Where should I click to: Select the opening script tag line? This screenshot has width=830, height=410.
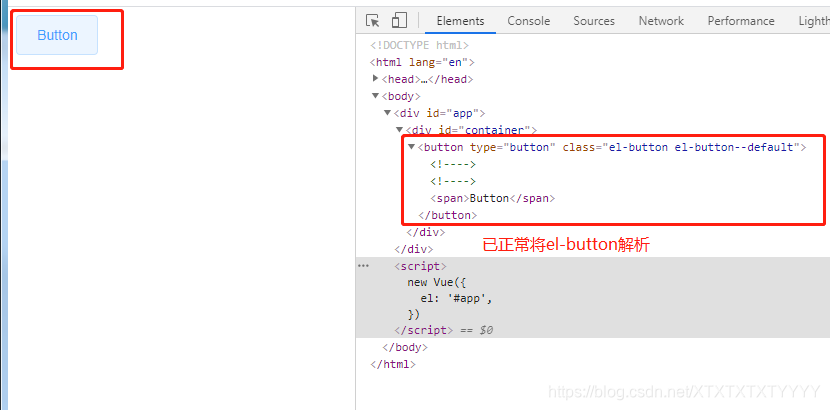tap(420, 266)
